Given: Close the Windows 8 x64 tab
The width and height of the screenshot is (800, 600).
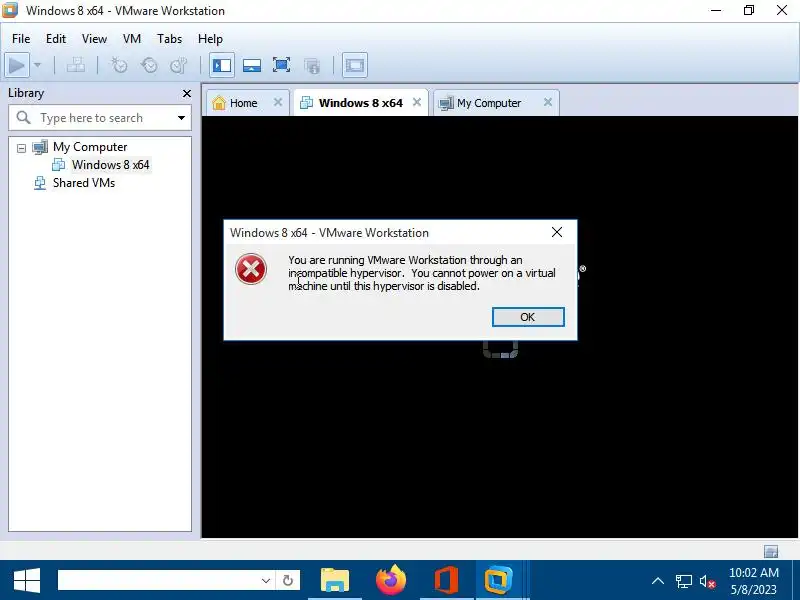Looking at the screenshot, I should (x=417, y=102).
